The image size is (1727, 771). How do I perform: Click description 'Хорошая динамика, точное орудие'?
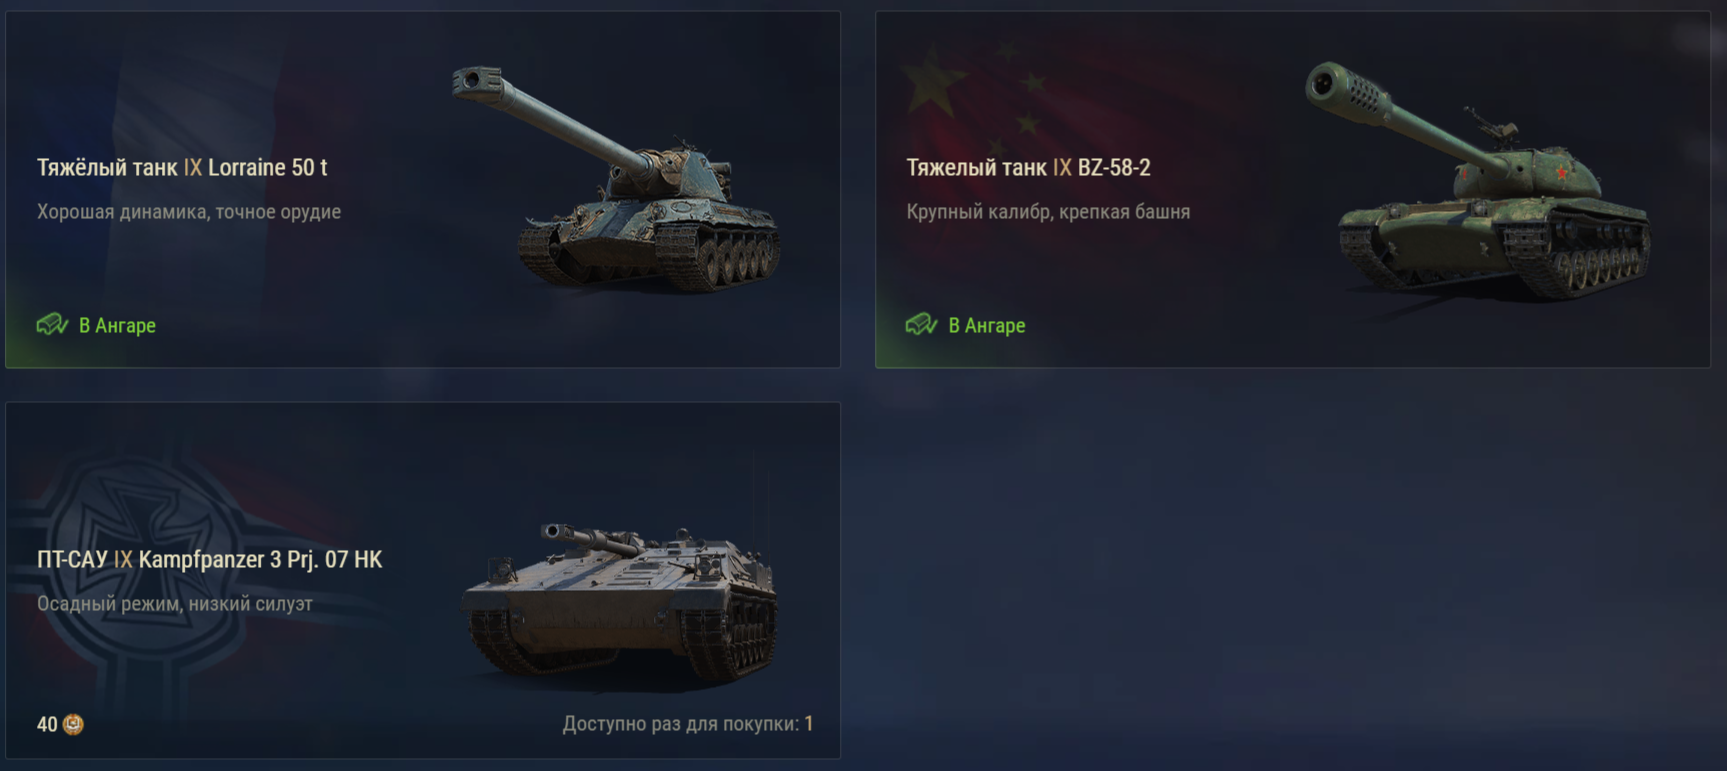click(x=189, y=212)
